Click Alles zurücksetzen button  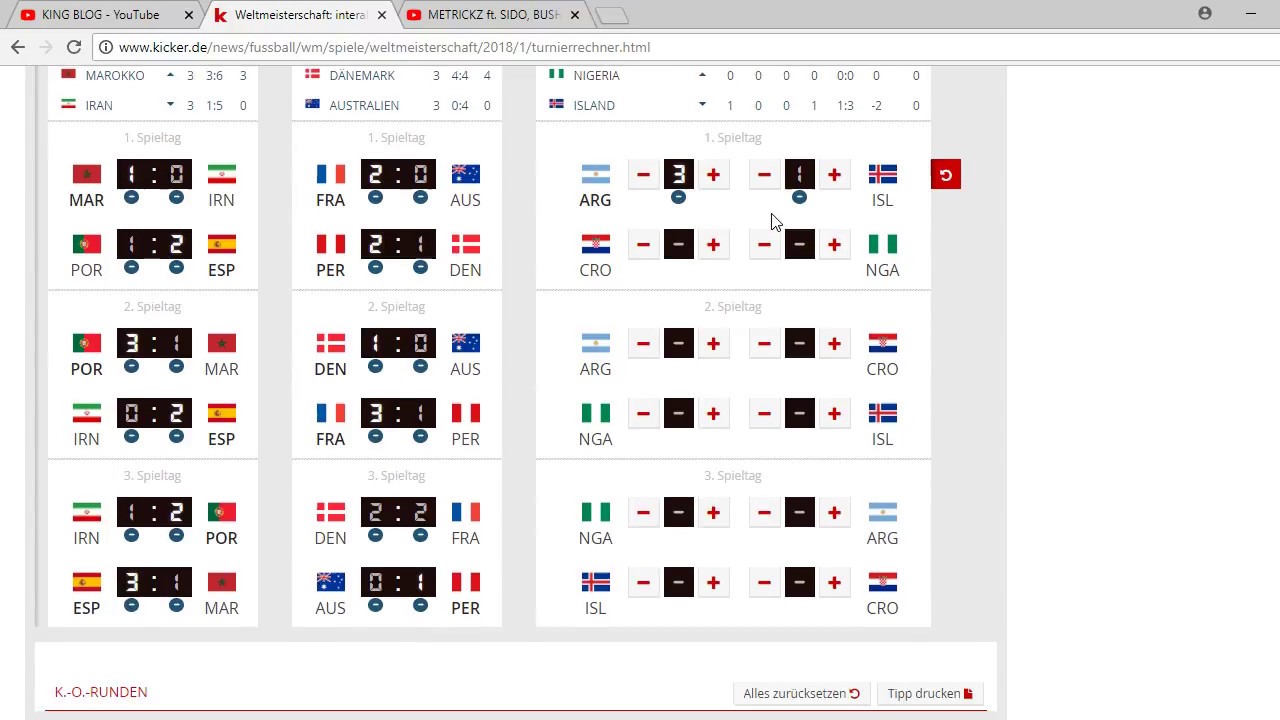point(801,693)
